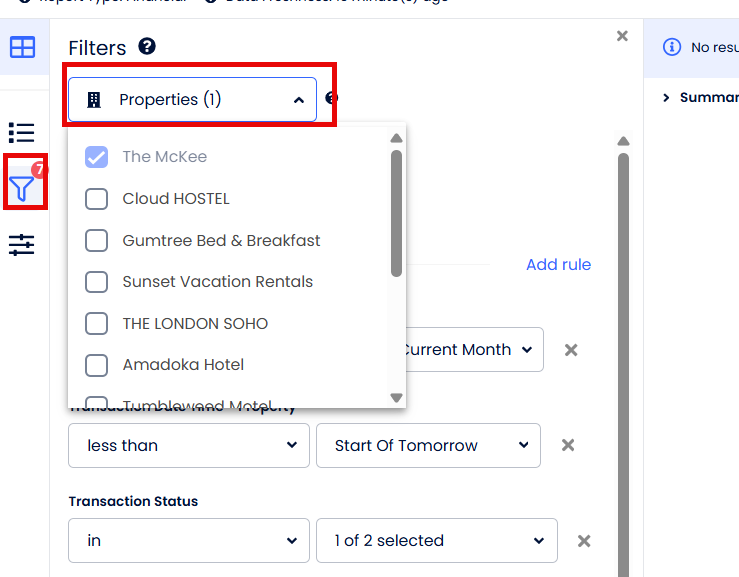Screen dimensions: 739x577
Task: Check the Cloud HOSTEL checkbox
Action: tap(97, 199)
